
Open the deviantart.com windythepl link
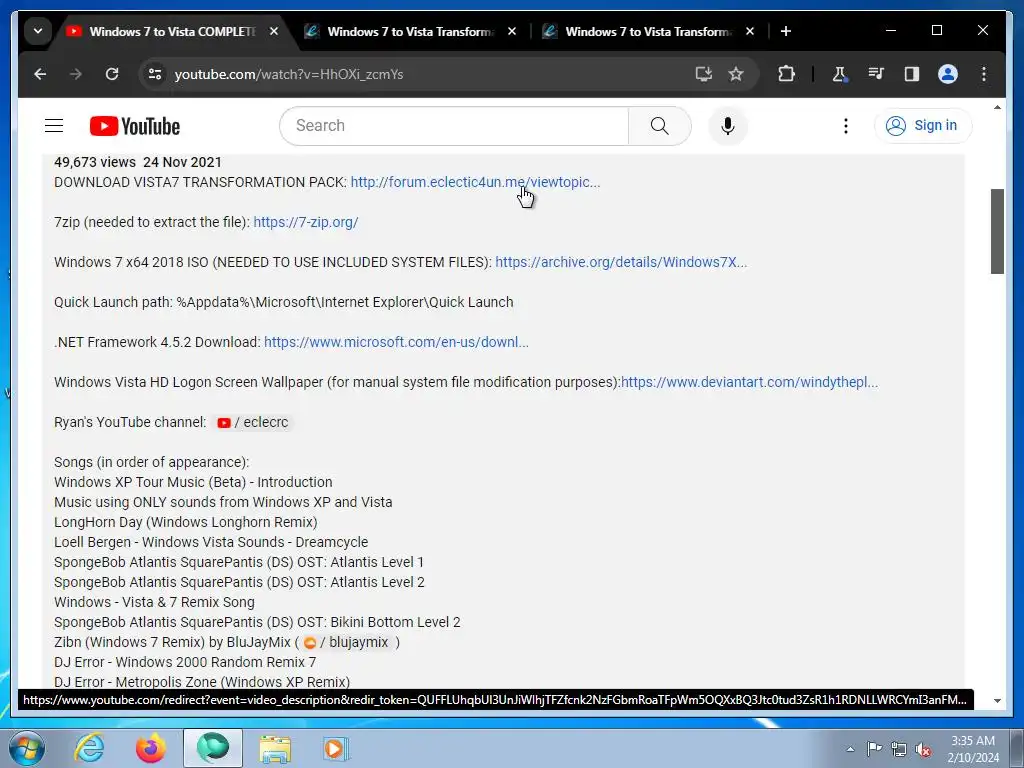click(749, 382)
